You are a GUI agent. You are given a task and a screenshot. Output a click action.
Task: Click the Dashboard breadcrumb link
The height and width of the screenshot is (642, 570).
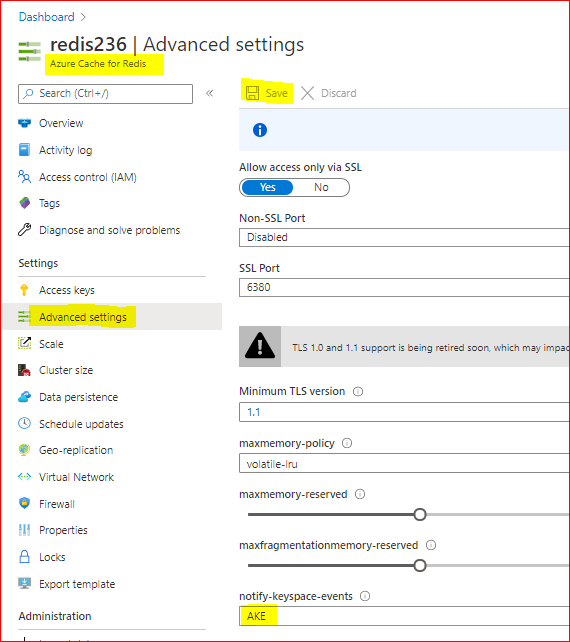point(47,17)
